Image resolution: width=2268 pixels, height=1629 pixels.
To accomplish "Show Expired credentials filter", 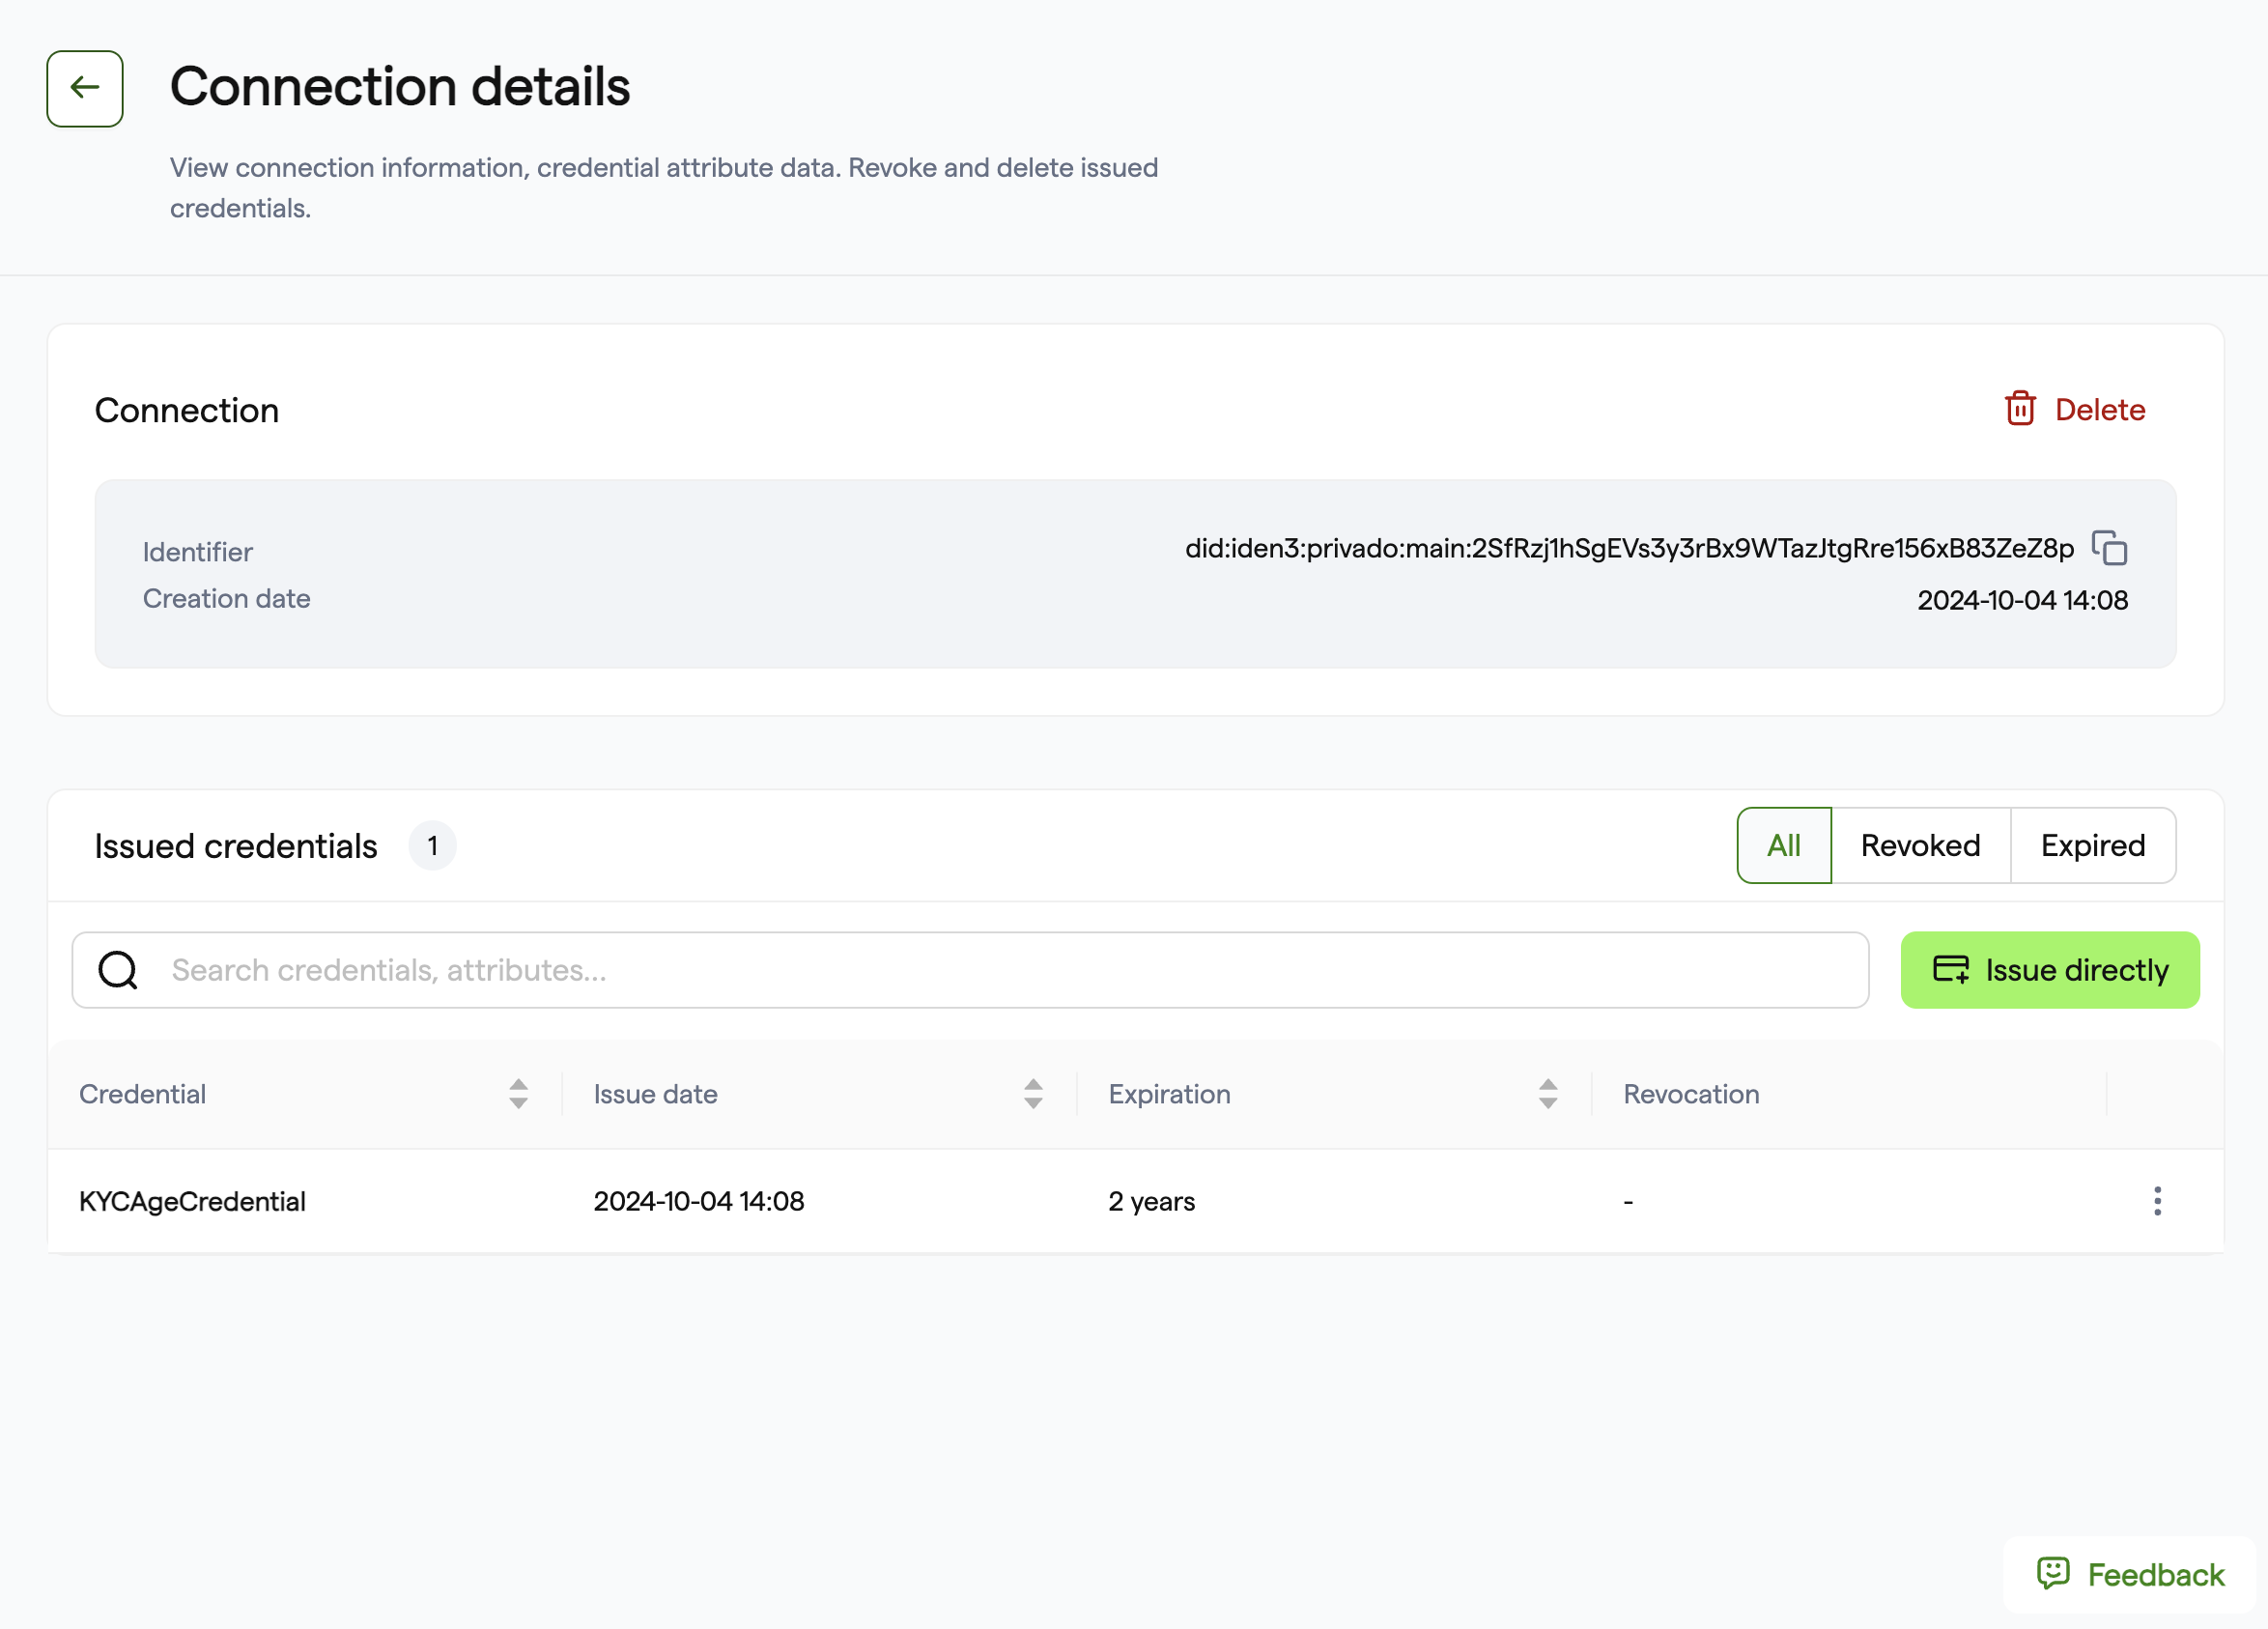I will [x=2093, y=846].
